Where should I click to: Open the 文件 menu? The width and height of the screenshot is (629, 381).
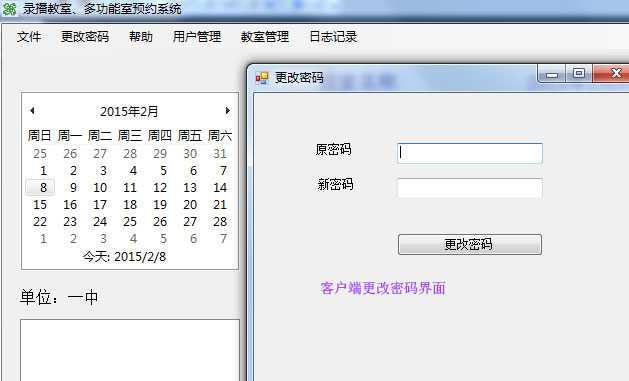point(29,36)
